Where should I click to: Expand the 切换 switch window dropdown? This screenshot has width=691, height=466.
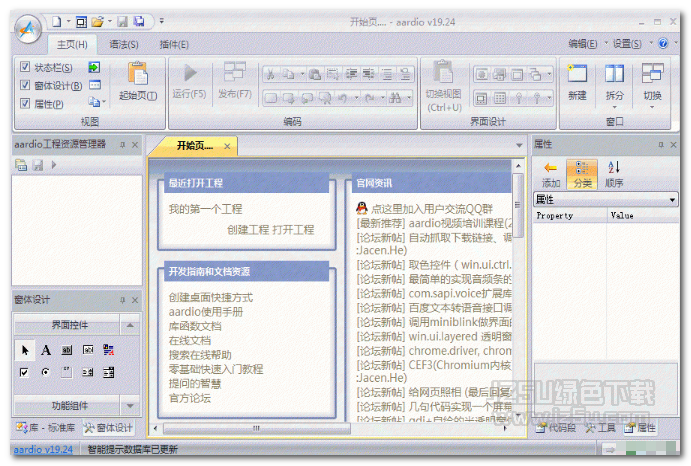point(652,107)
